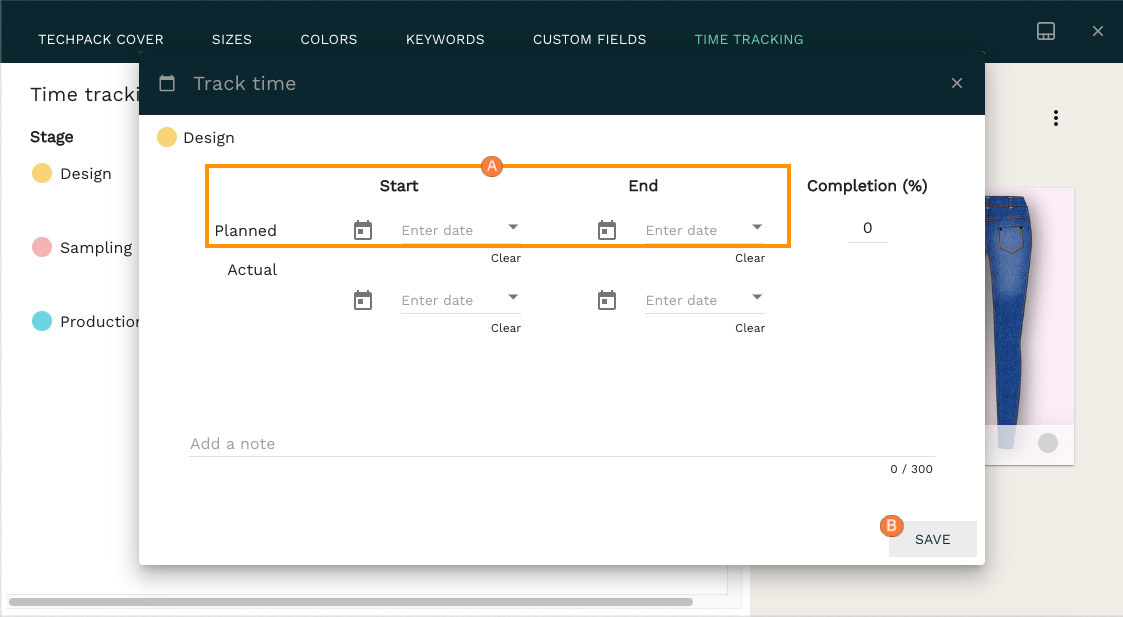Open the Actual End calendar picker icon
The image size is (1123, 617).
tap(607, 300)
